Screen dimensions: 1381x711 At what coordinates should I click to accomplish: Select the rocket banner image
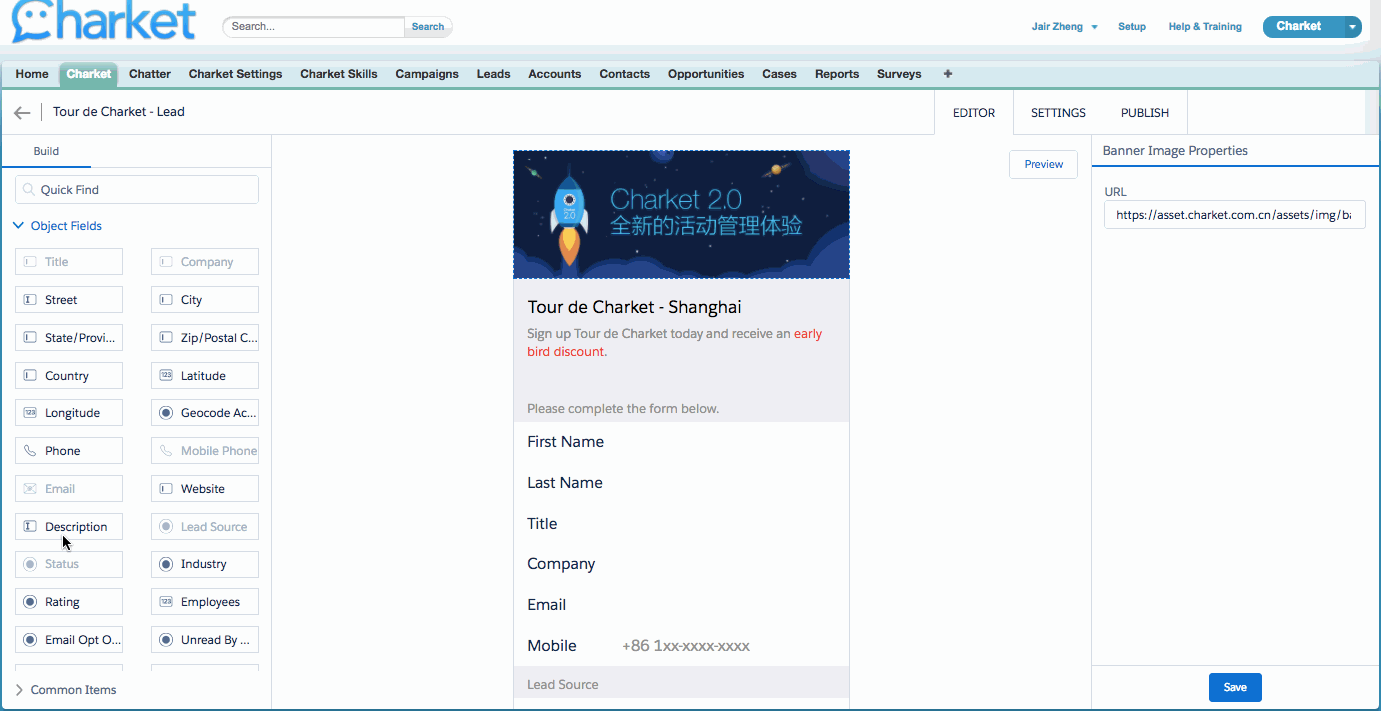click(x=681, y=214)
